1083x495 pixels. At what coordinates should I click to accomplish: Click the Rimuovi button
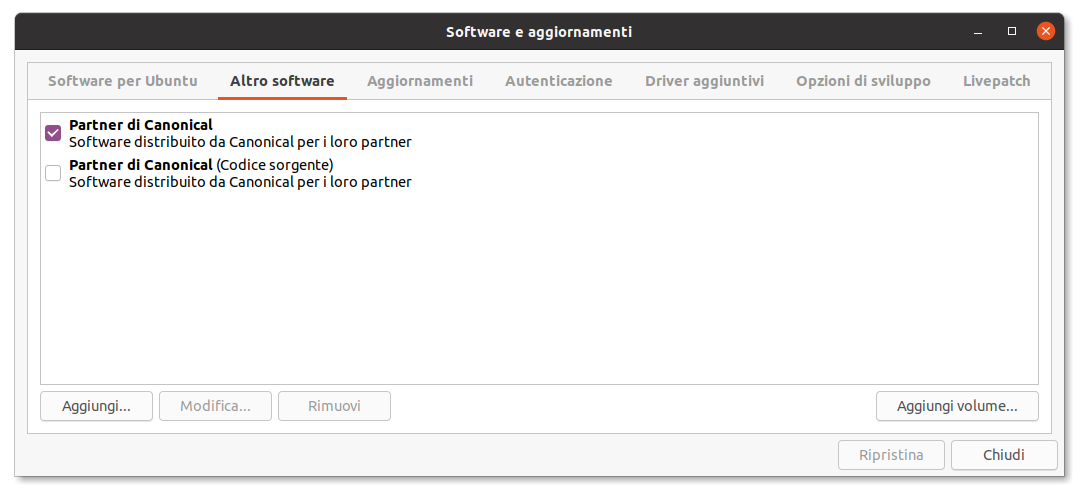[334, 406]
